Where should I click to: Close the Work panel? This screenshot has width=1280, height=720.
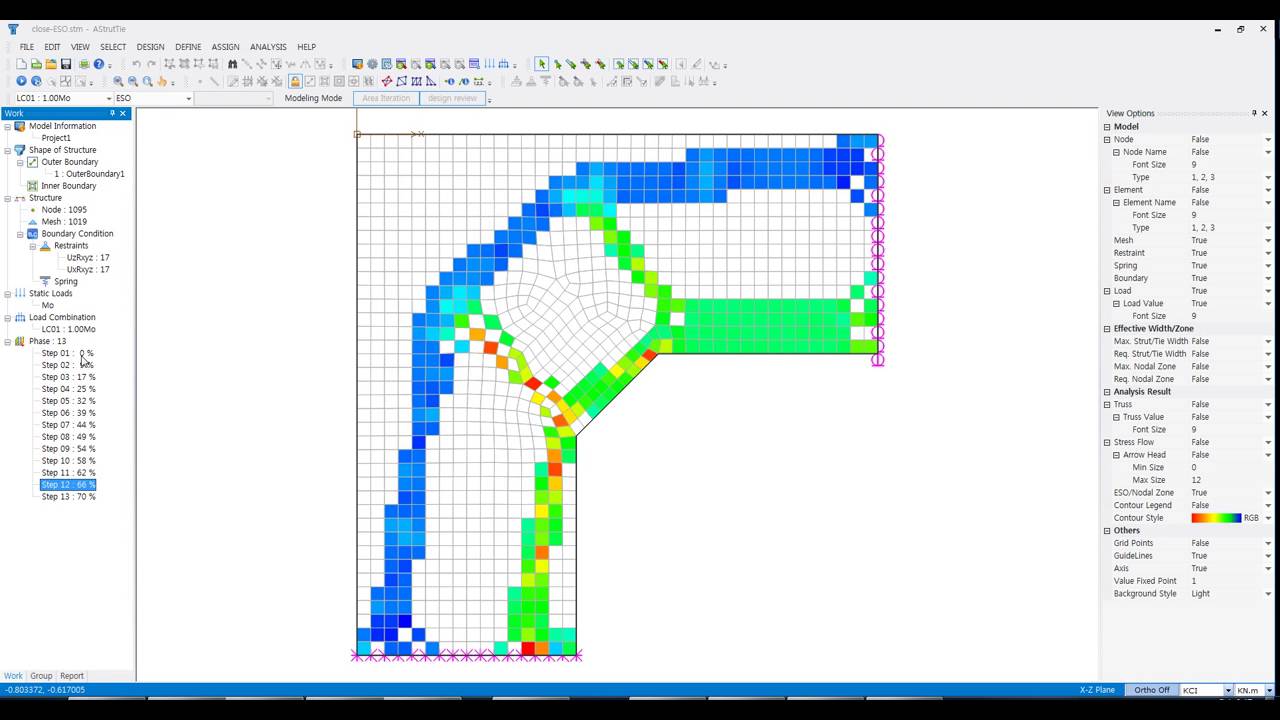[x=123, y=113]
